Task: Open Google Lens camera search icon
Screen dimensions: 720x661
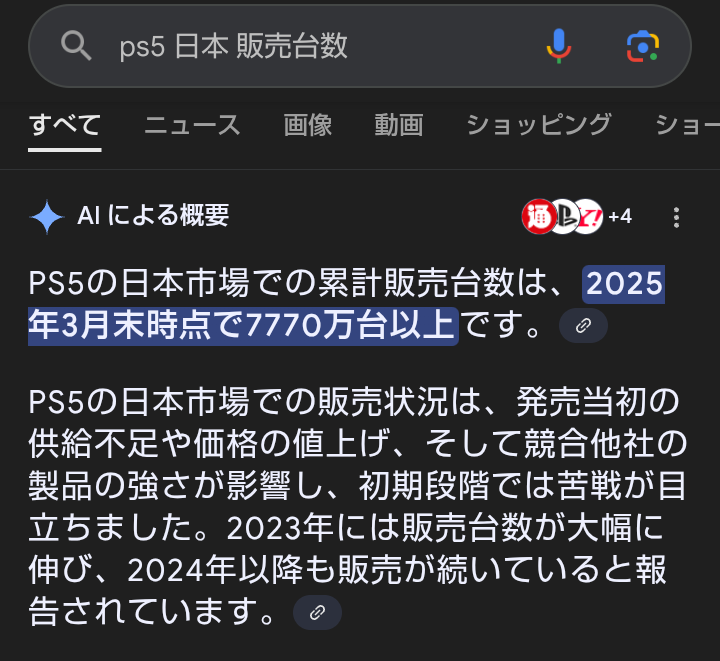Action: pos(642,46)
